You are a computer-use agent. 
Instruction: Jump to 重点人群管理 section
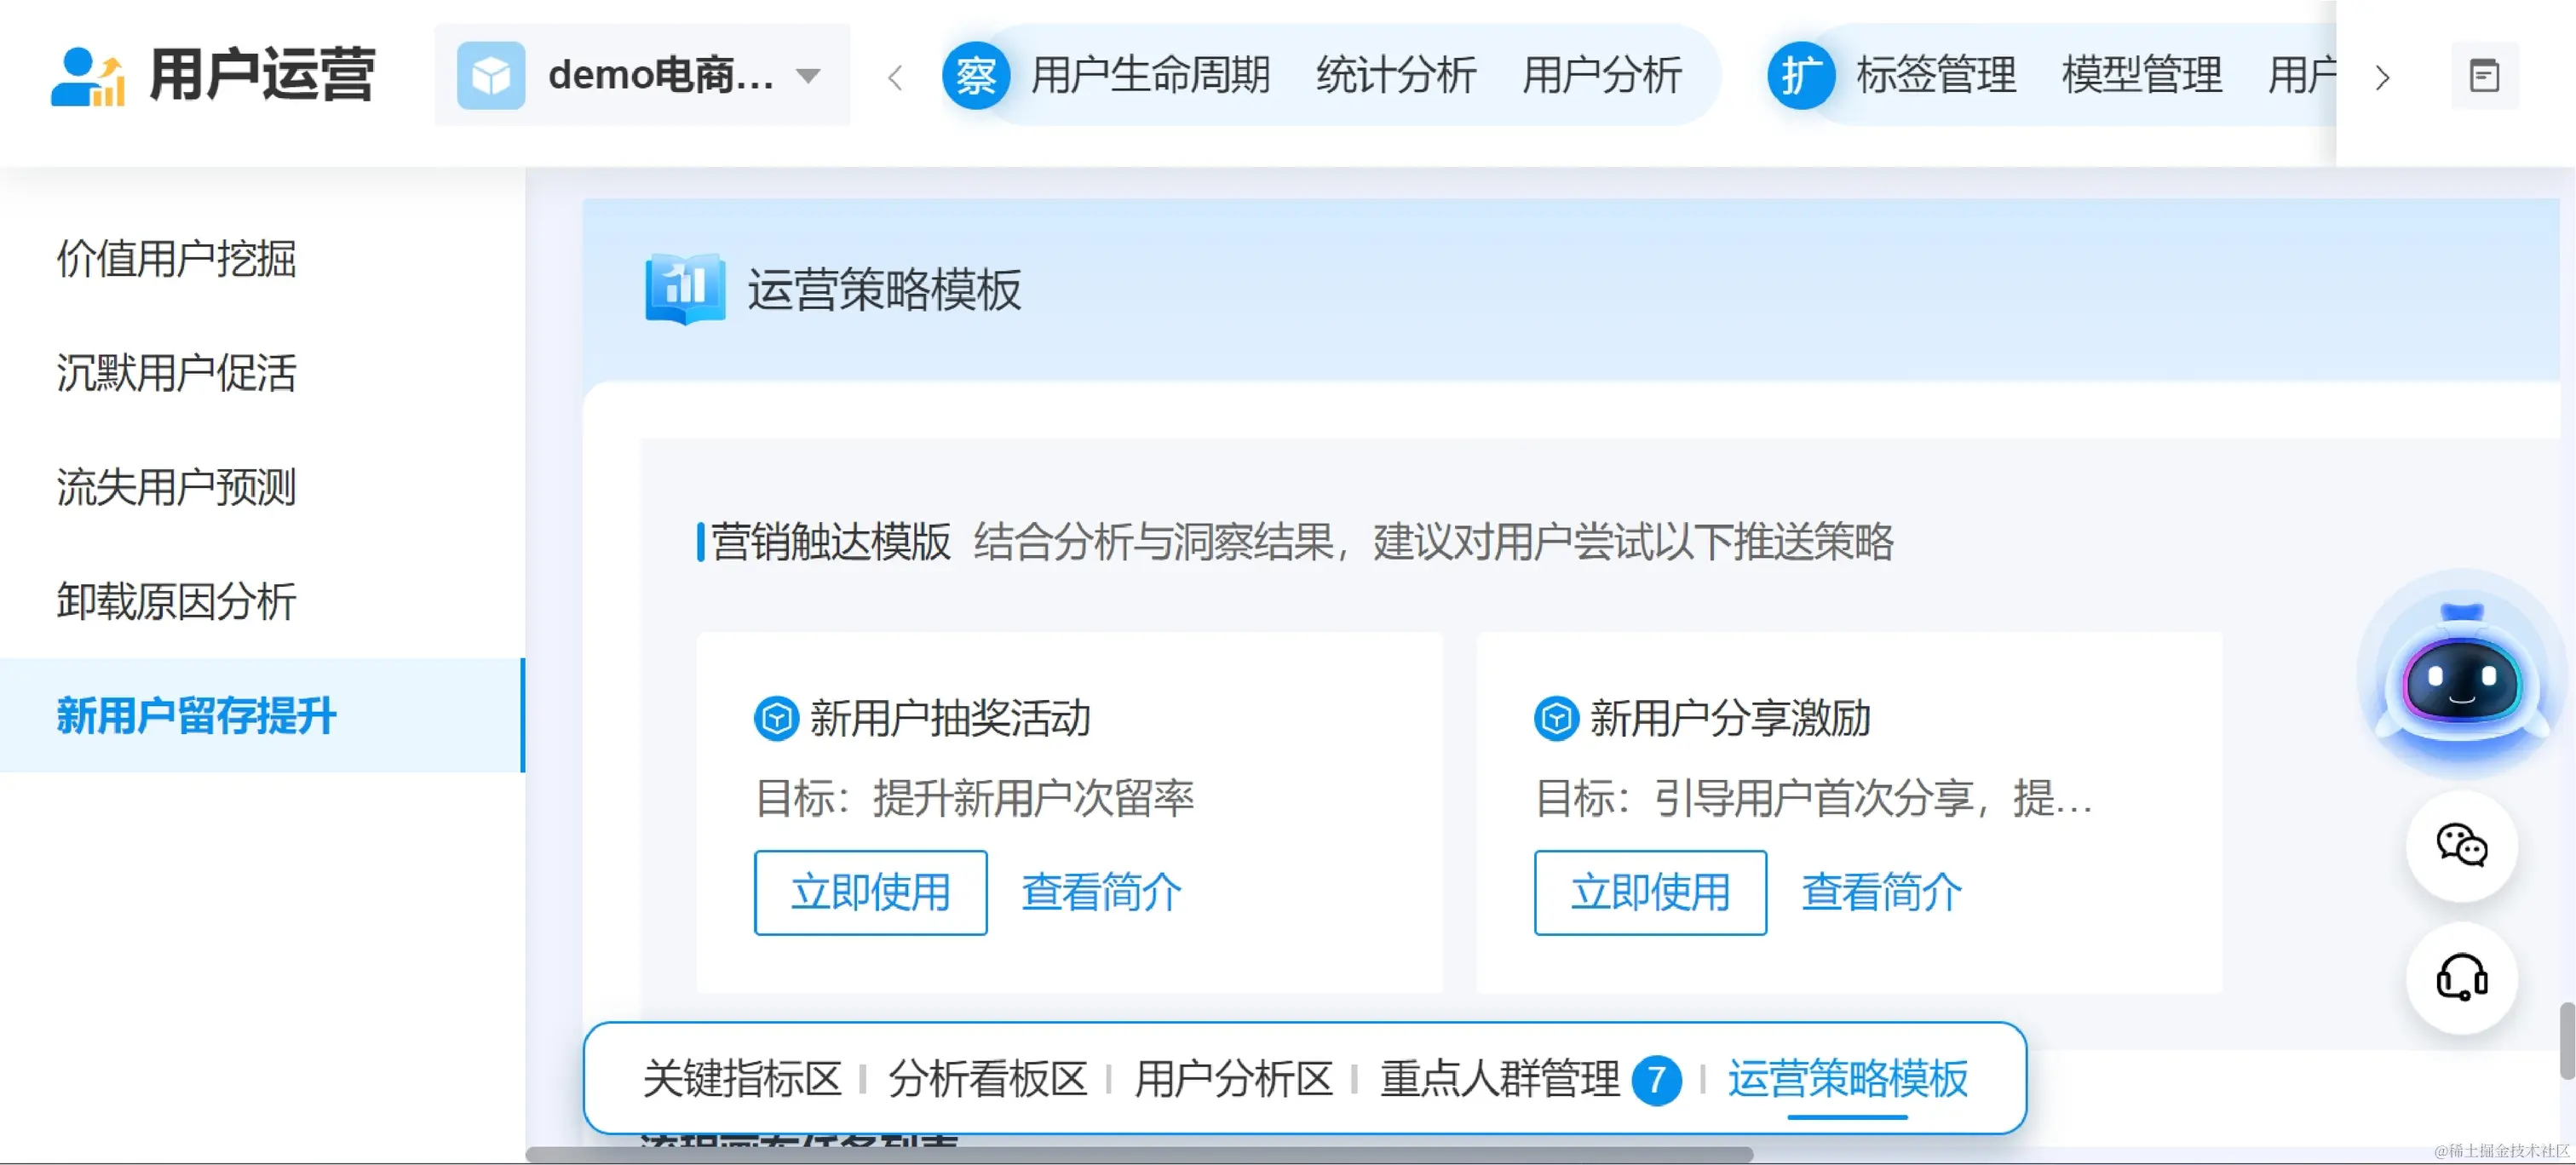[1500, 1079]
